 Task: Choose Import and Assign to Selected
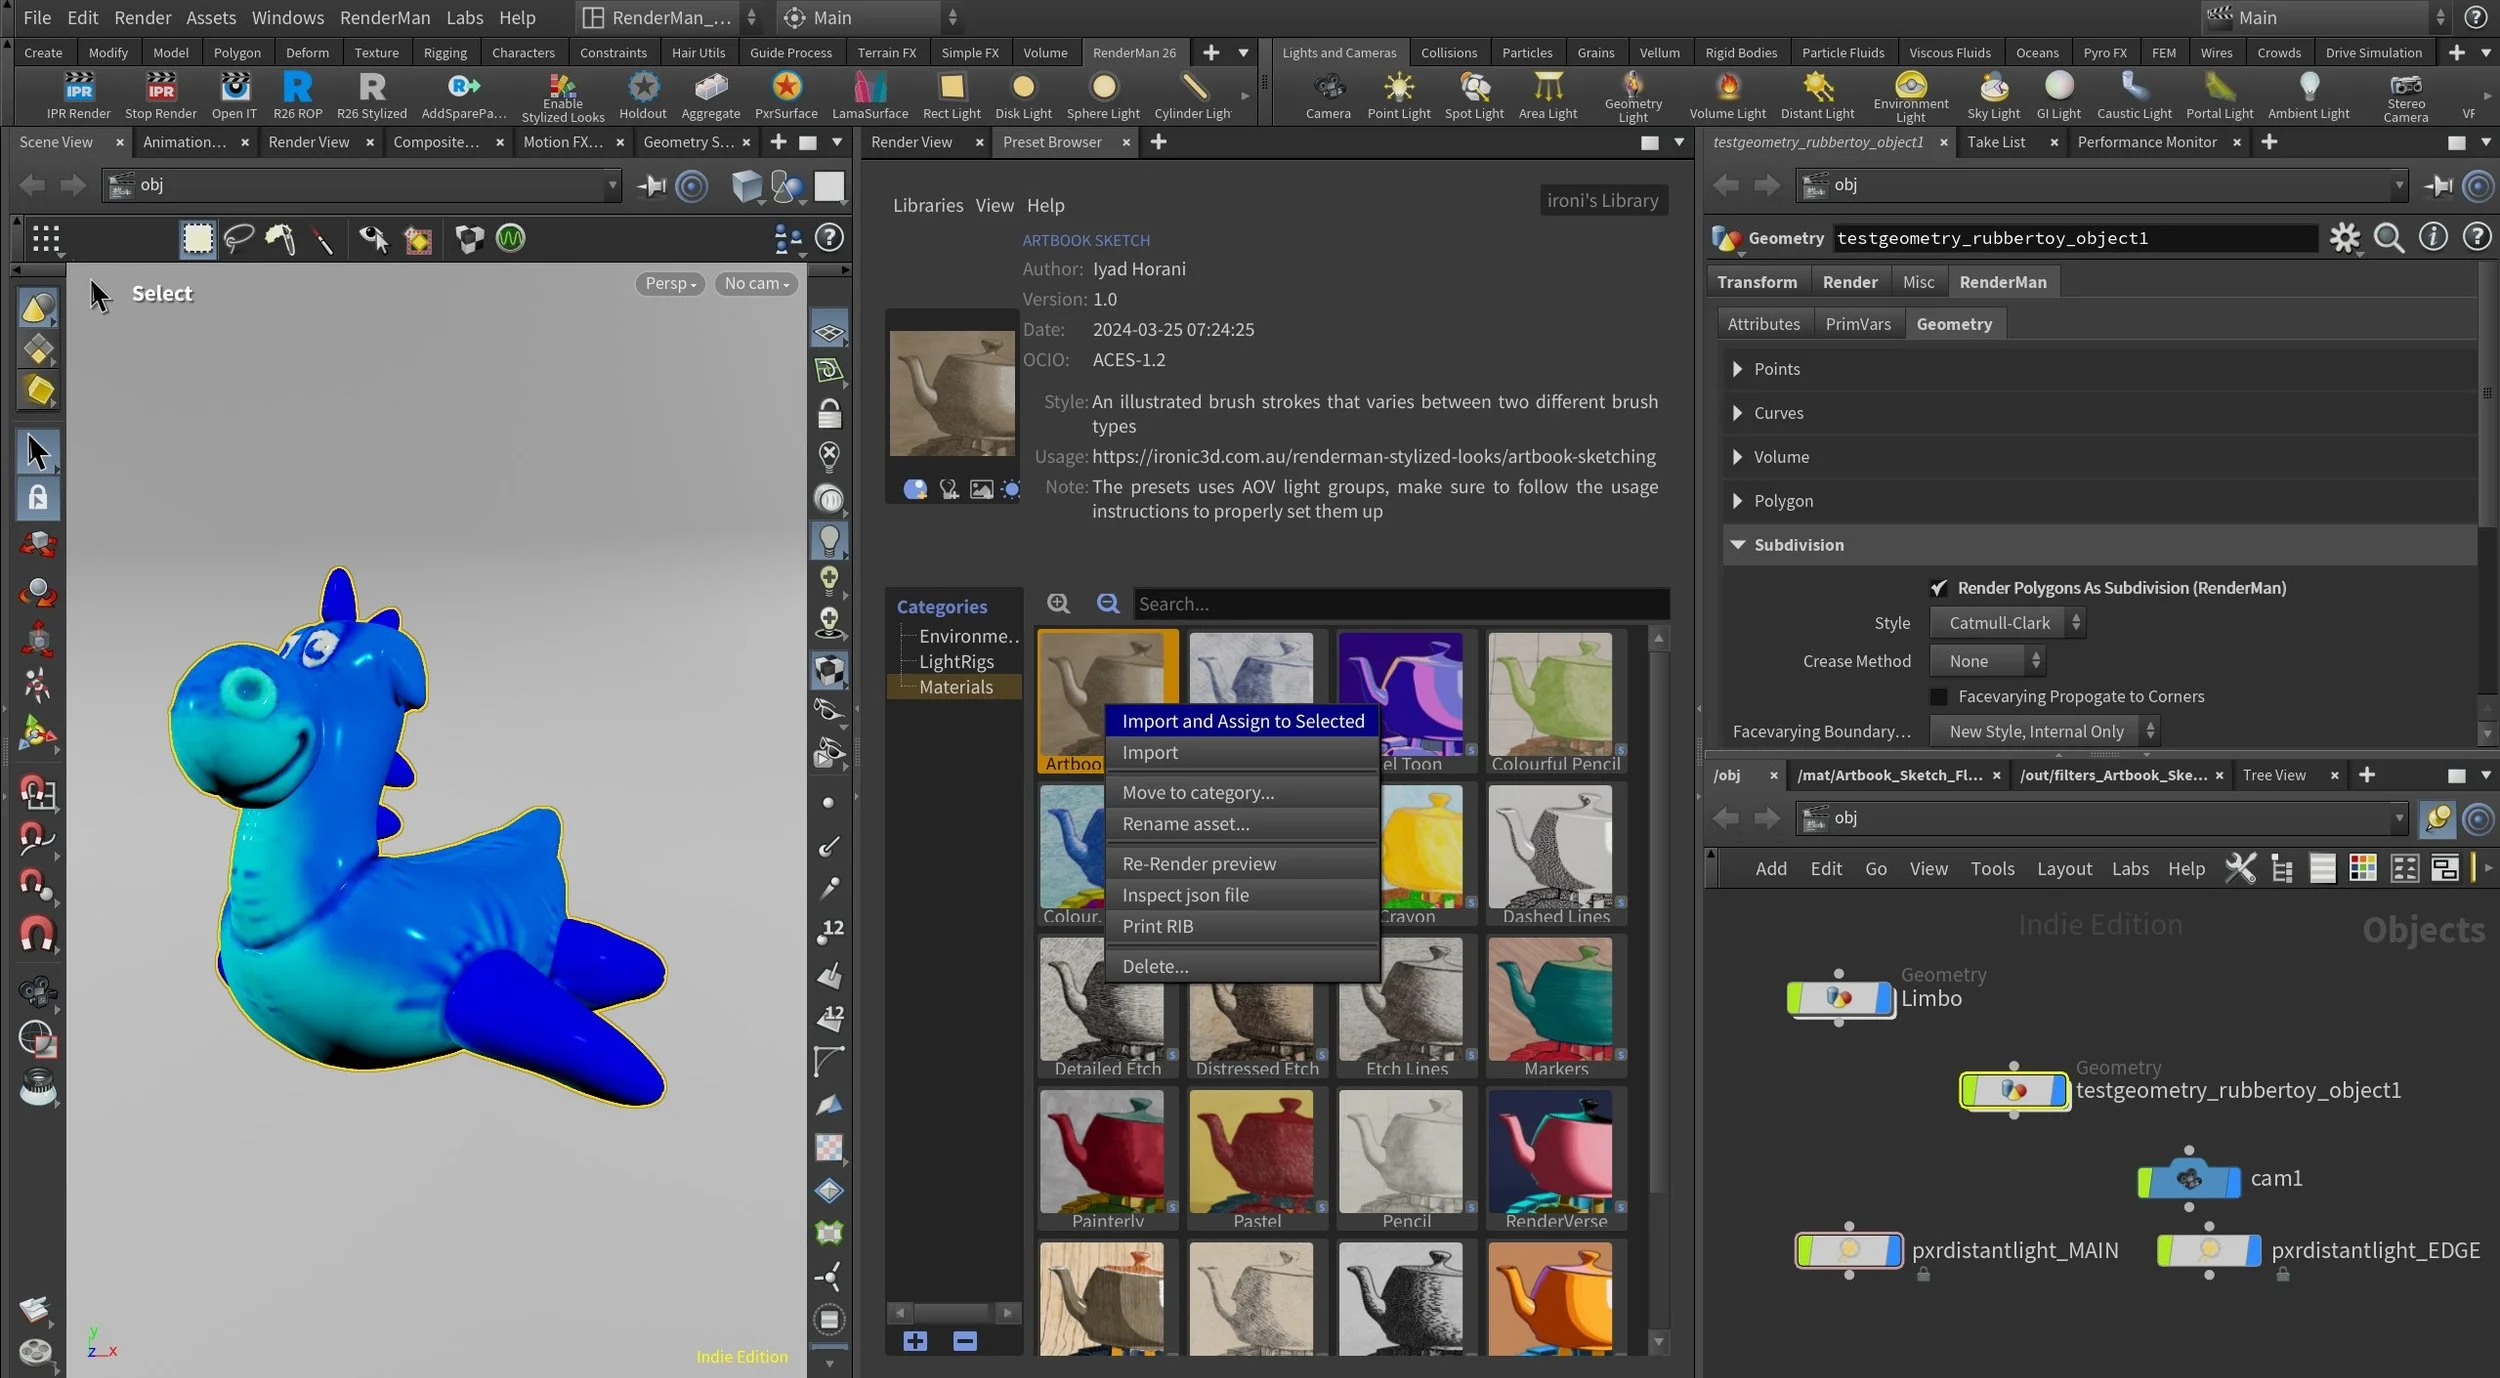(x=1242, y=721)
